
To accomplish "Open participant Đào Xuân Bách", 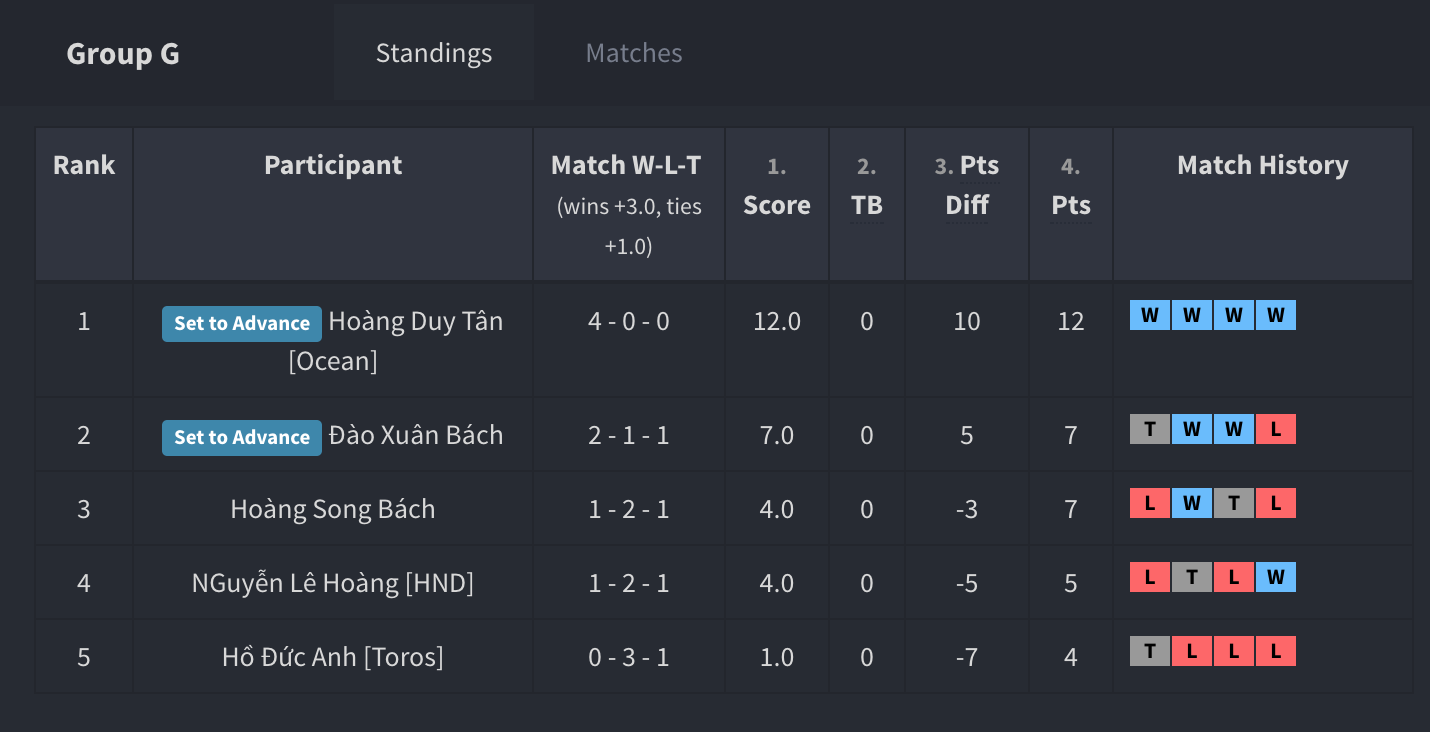I will pyautogui.click(x=416, y=435).
